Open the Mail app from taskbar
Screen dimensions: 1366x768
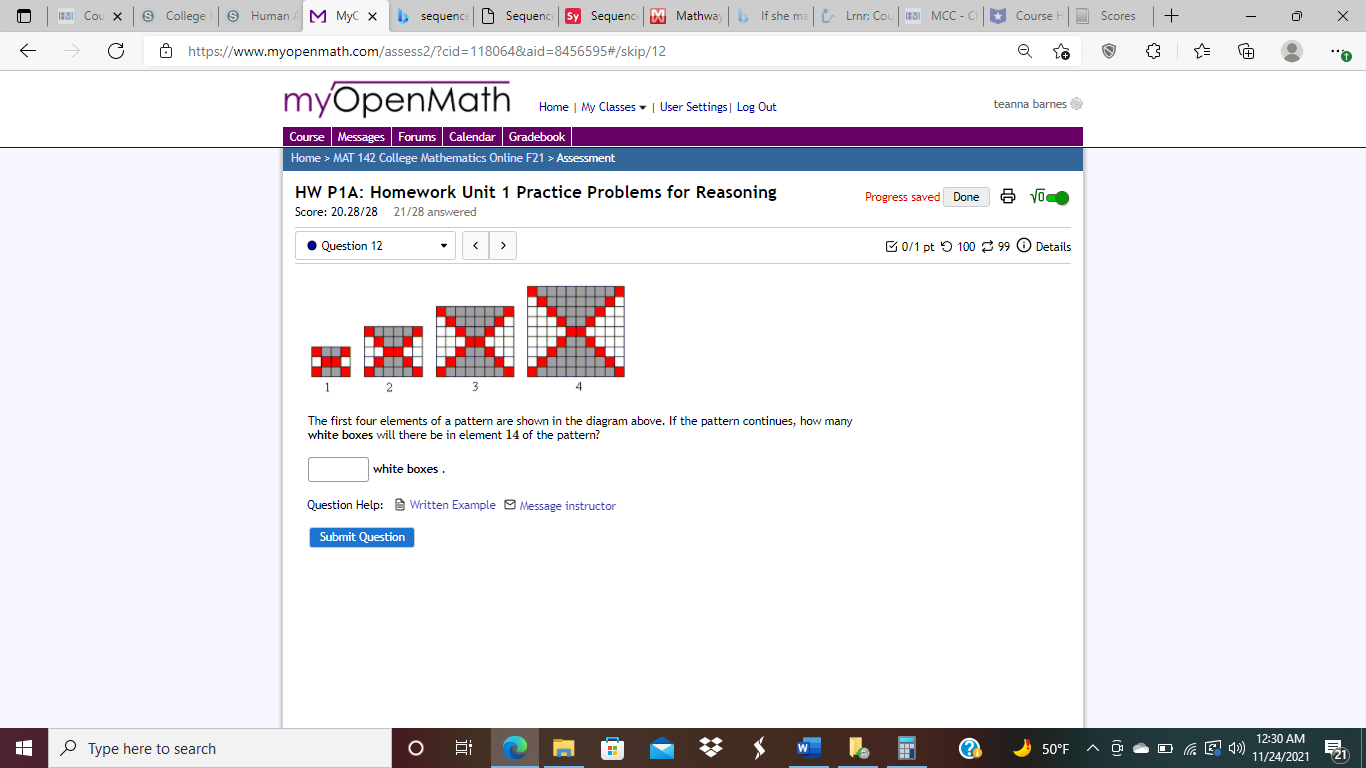click(x=661, y=748)
